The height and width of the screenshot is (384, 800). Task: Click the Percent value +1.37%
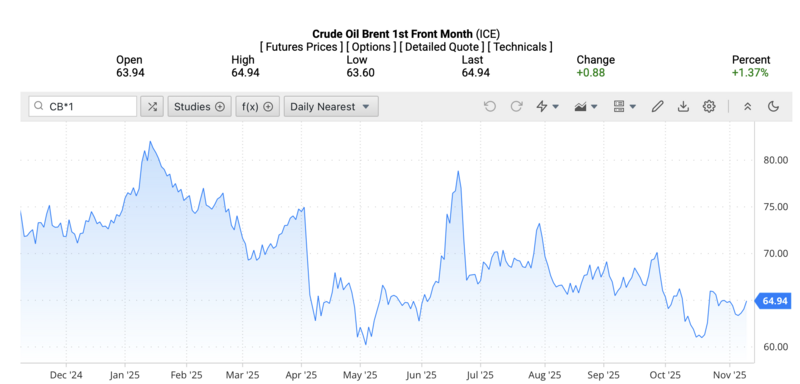(750, 72)
